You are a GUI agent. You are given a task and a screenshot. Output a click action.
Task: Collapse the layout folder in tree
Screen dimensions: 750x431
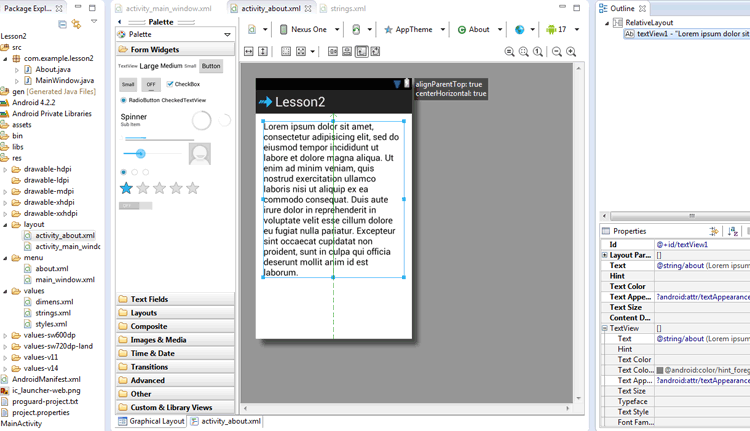click(5, 224)
